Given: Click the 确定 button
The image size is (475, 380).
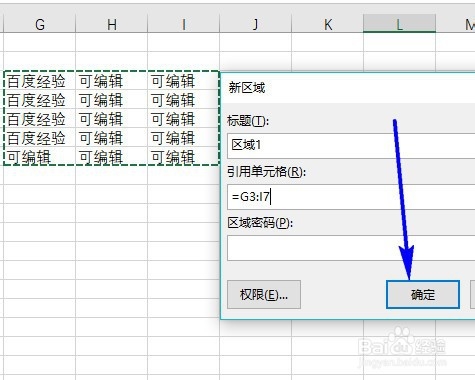Looking at the screenshot, I should click(423, 295).
